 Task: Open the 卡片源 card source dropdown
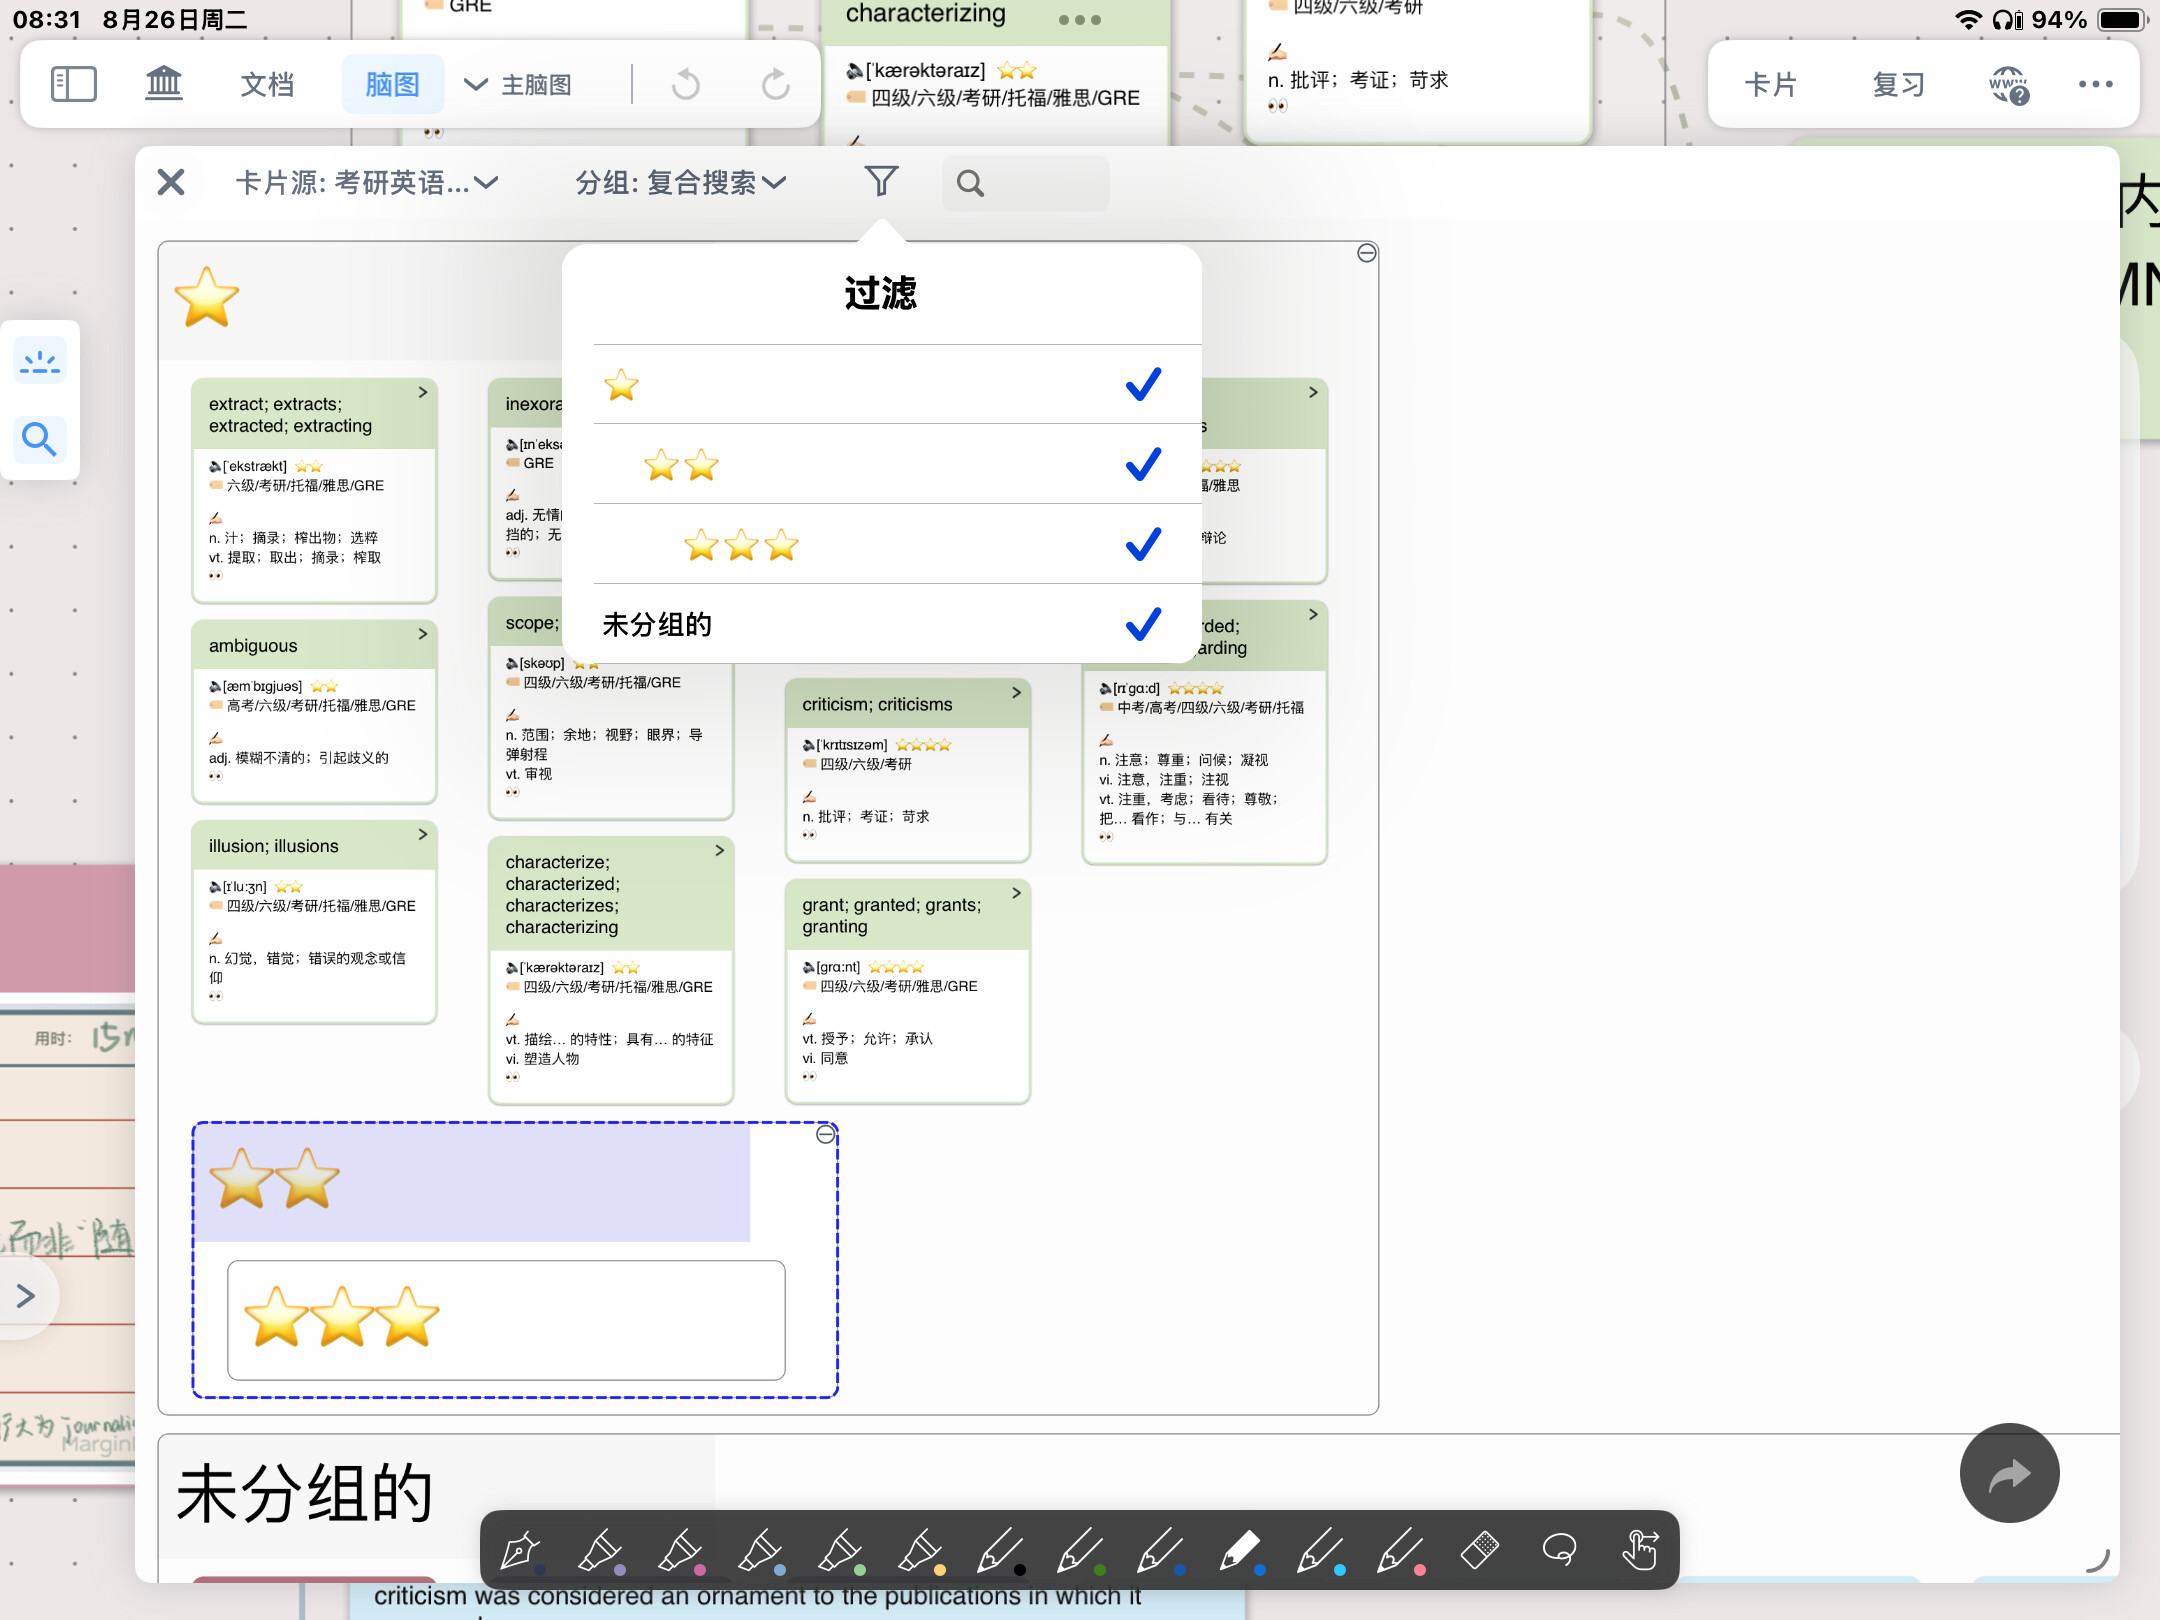(366, 182)
